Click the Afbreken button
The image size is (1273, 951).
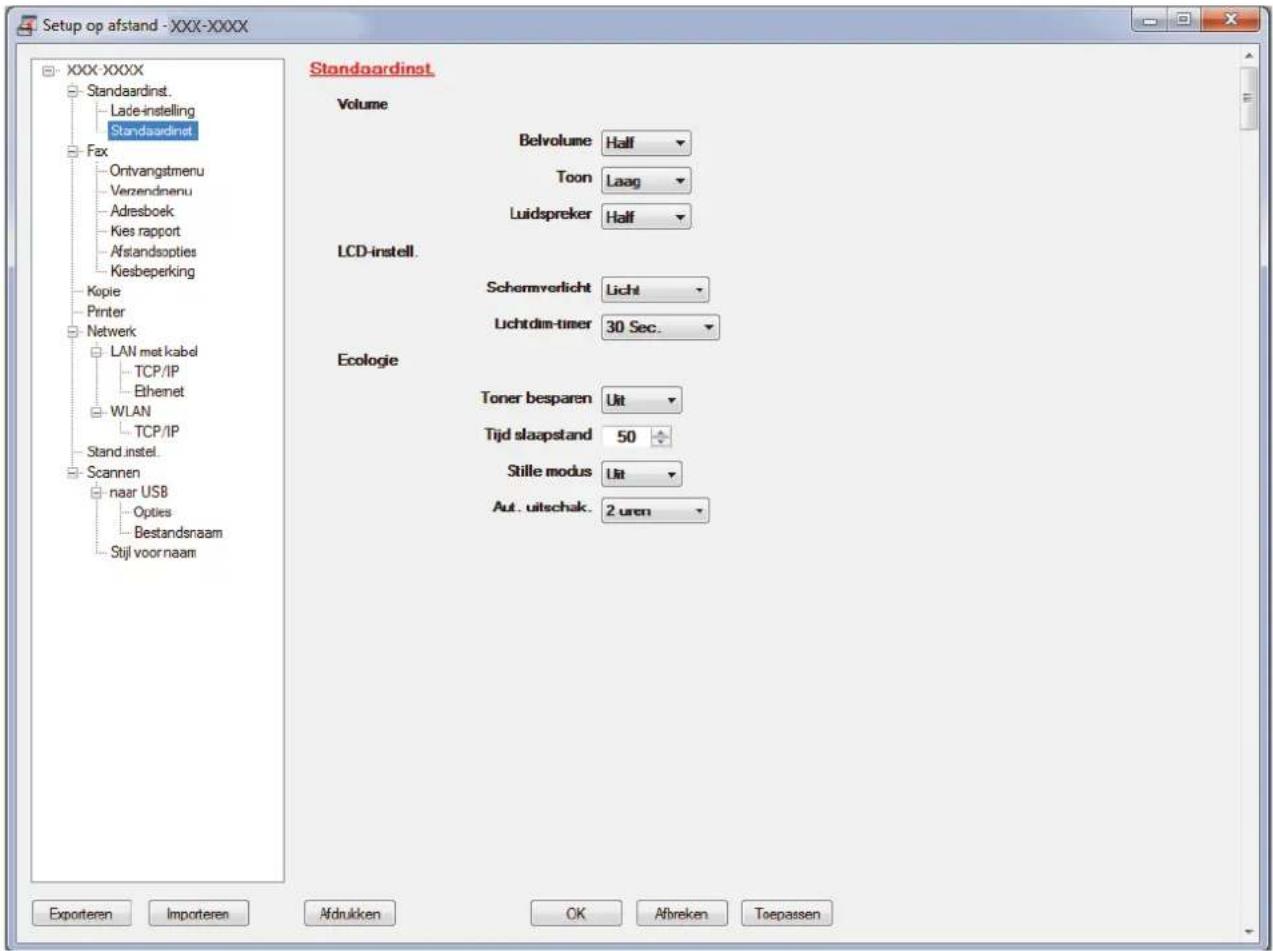[x=682, y=913]
